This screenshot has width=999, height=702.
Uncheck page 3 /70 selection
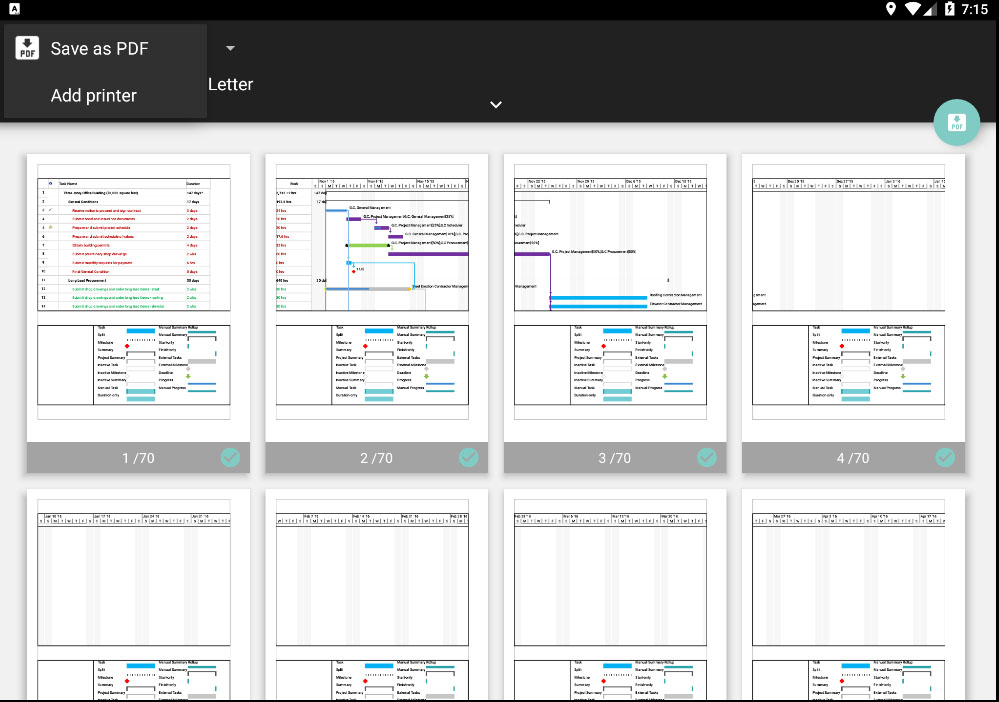pyautogui.click(x=707, y=457)
